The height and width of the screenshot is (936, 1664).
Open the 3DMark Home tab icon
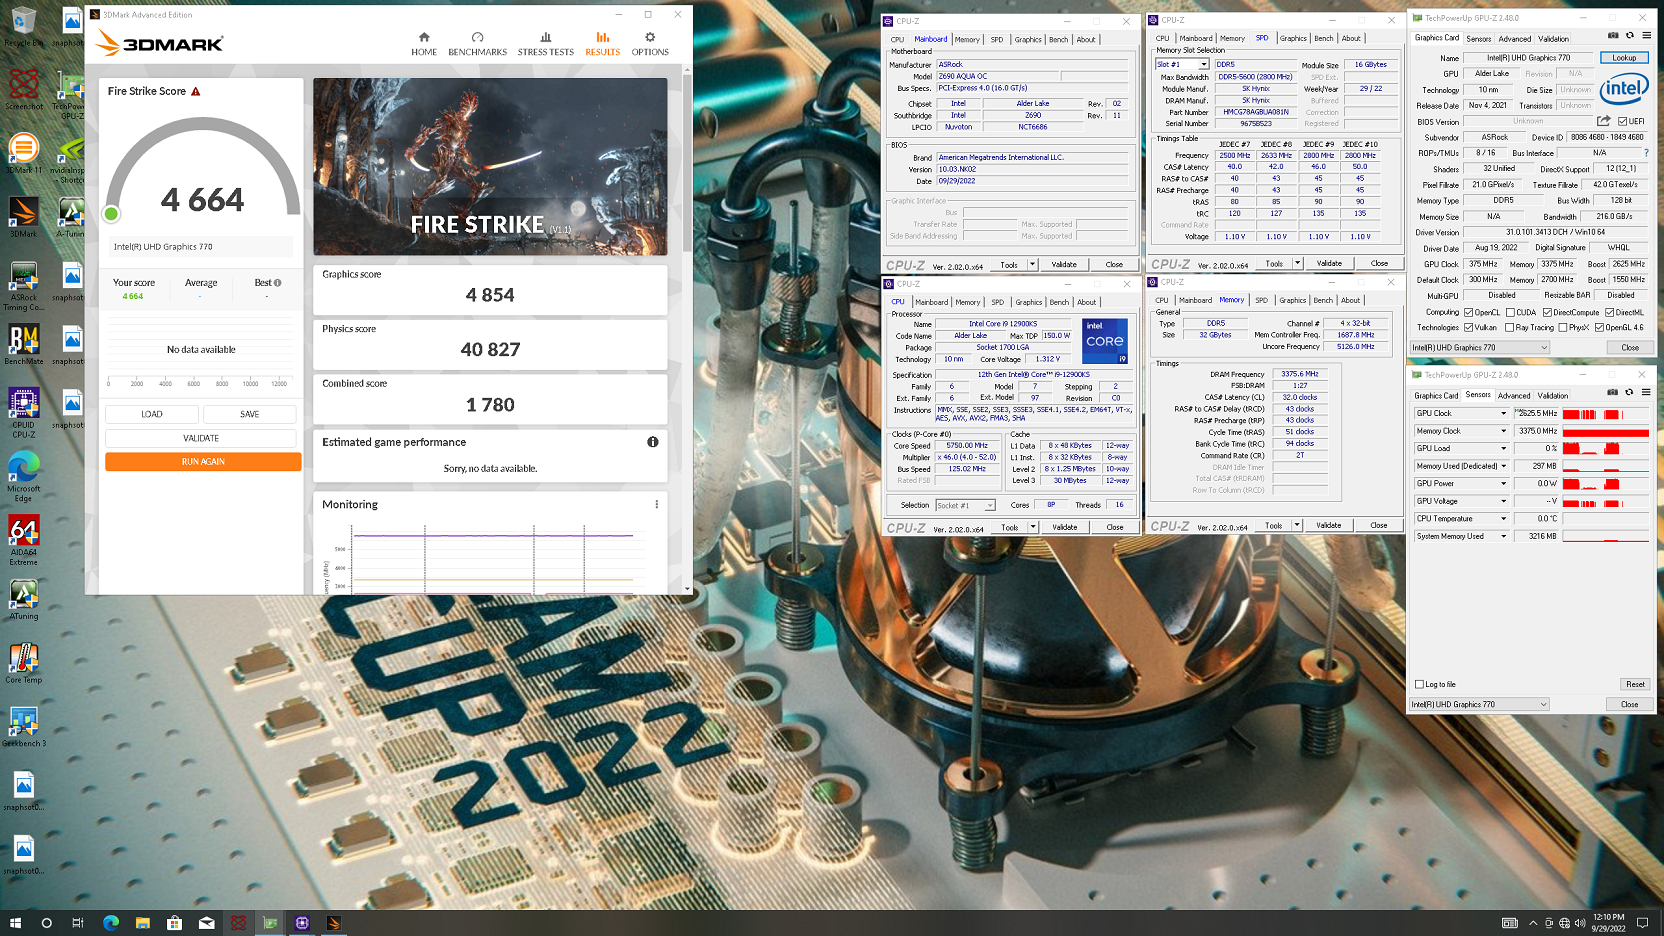click(x=424, y=37)
